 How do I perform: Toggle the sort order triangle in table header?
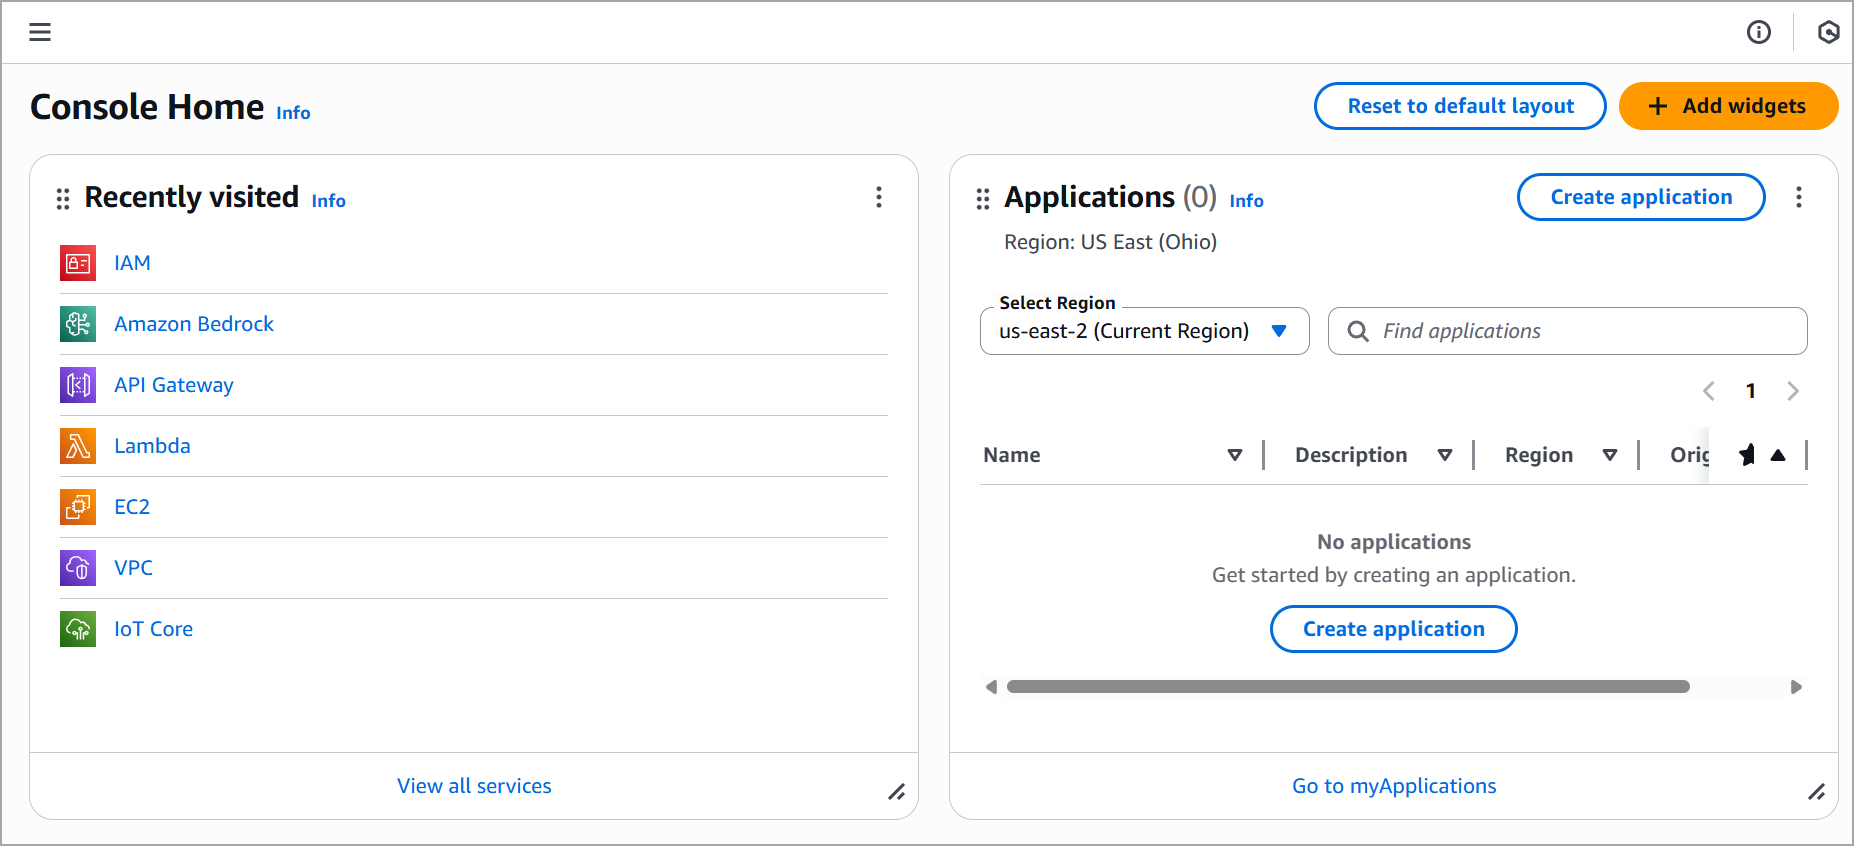tap(1777, 454)
